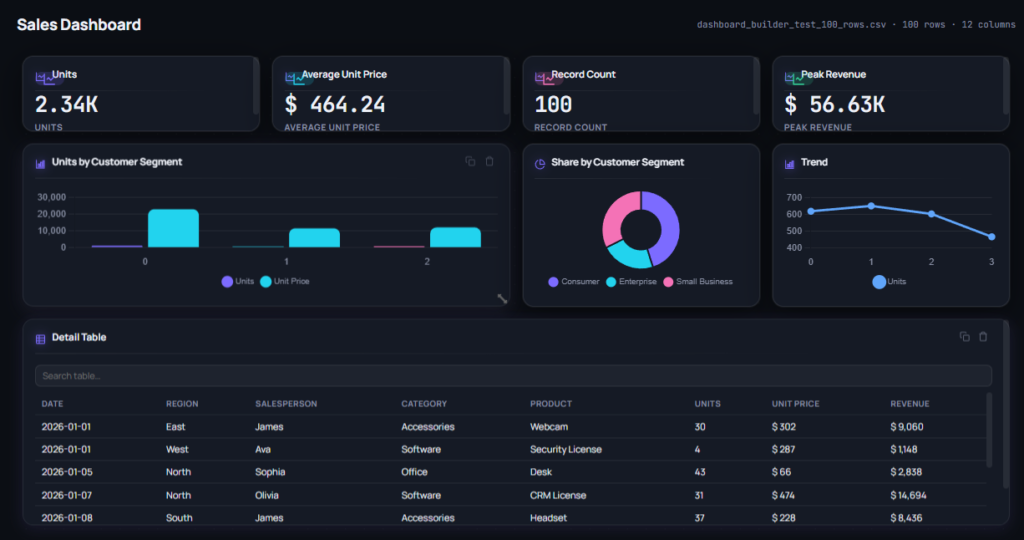Click the chart icon next to Trend title
Viewport: 1024px width, 540px height.
790,164
